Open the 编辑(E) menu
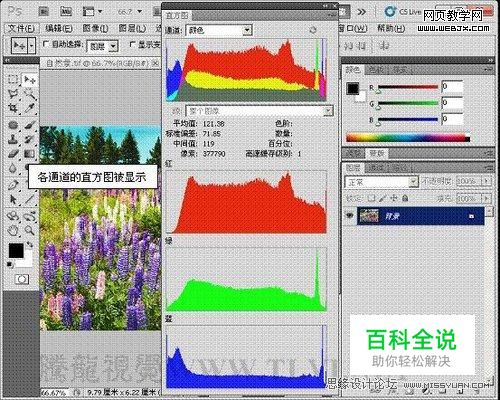This screenshot has width=500, height=400. (59, 29)
